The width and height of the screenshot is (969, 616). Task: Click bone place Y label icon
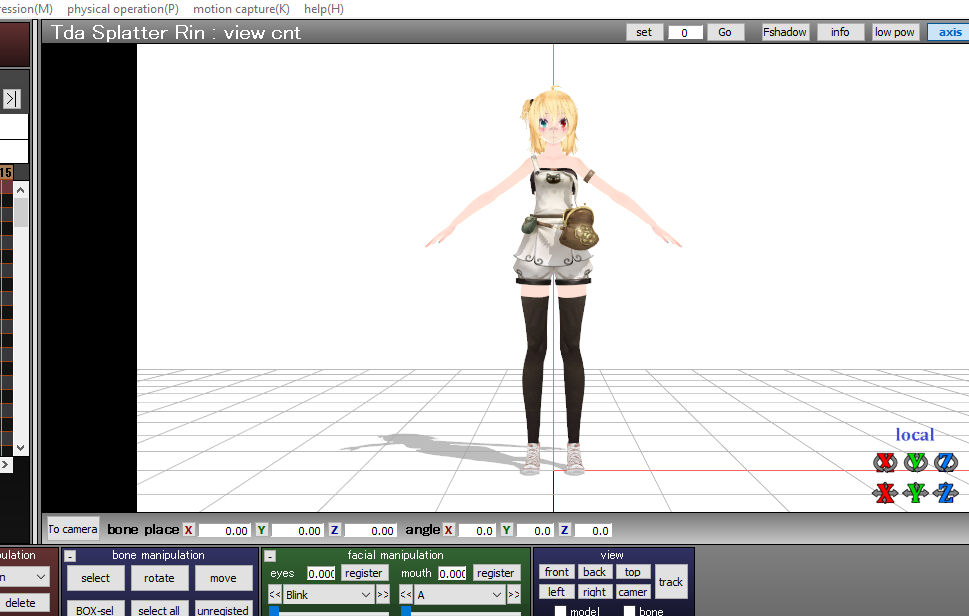pos(261,530)
